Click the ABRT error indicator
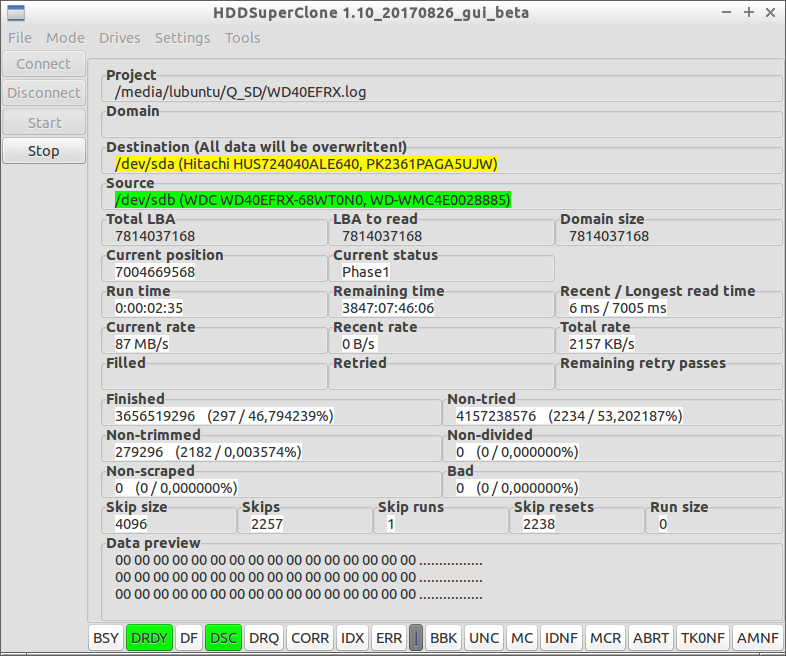 [651, 638]
